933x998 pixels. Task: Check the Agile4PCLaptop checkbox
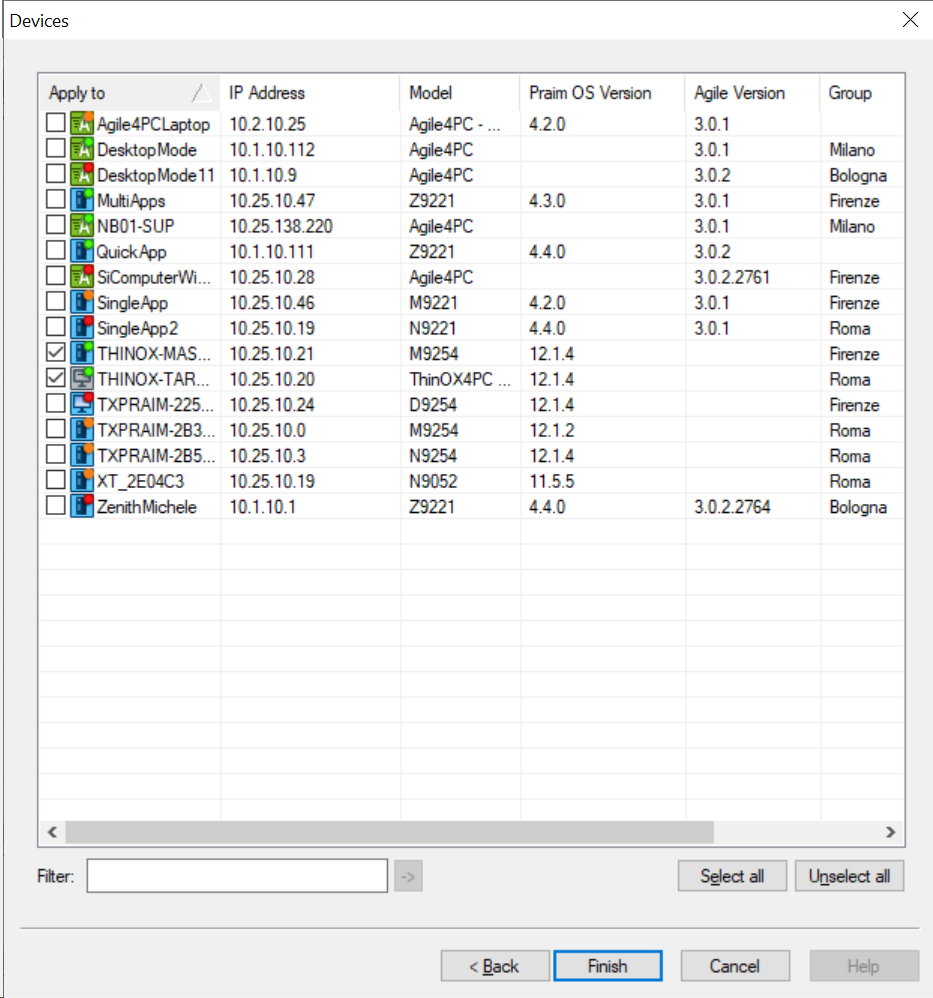55,122
